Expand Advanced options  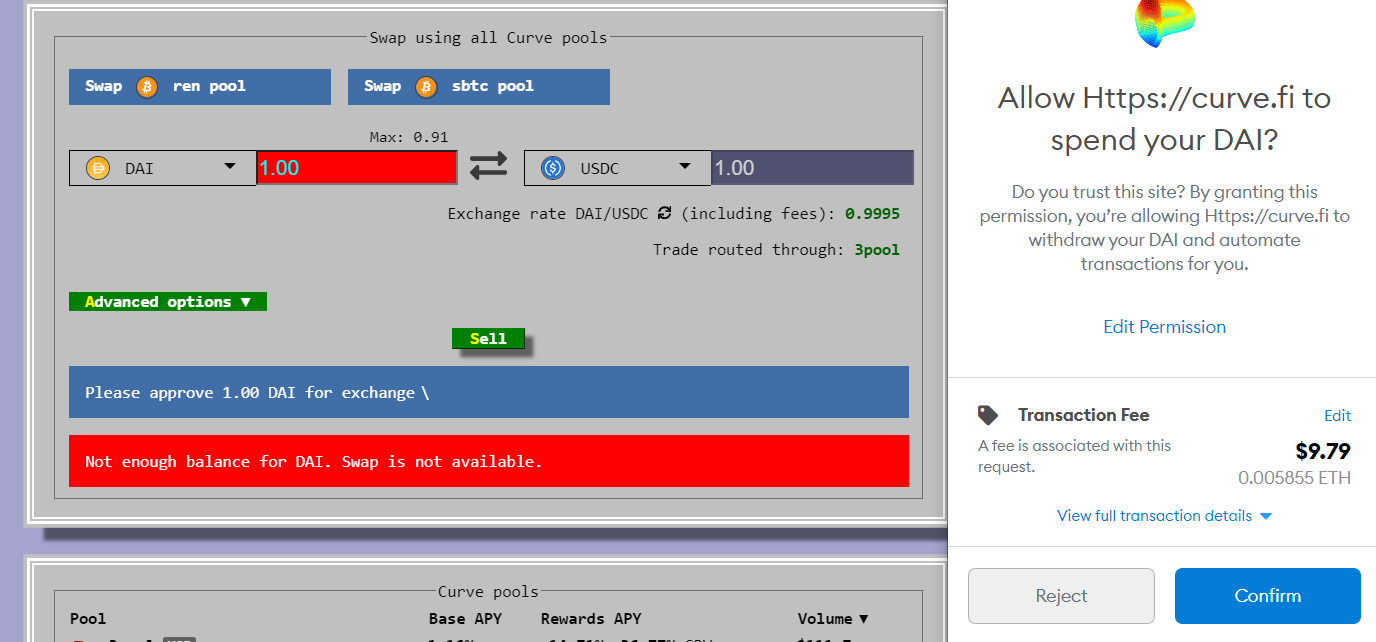[x=168, y=302]
